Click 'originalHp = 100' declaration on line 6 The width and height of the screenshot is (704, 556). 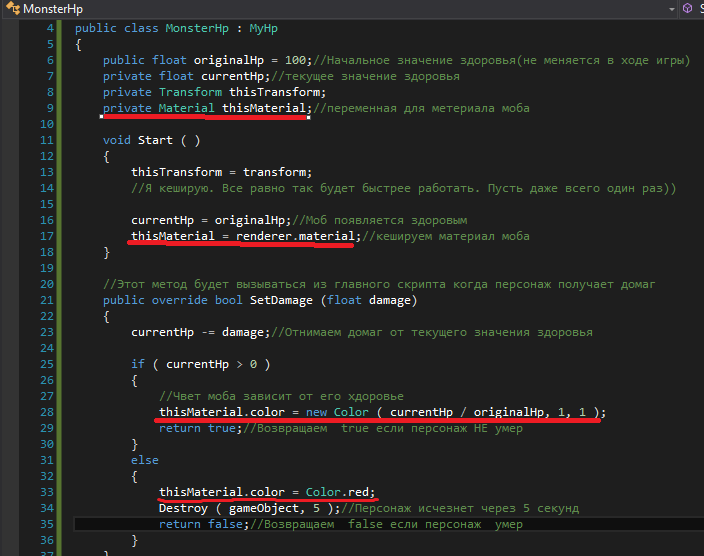250,60
